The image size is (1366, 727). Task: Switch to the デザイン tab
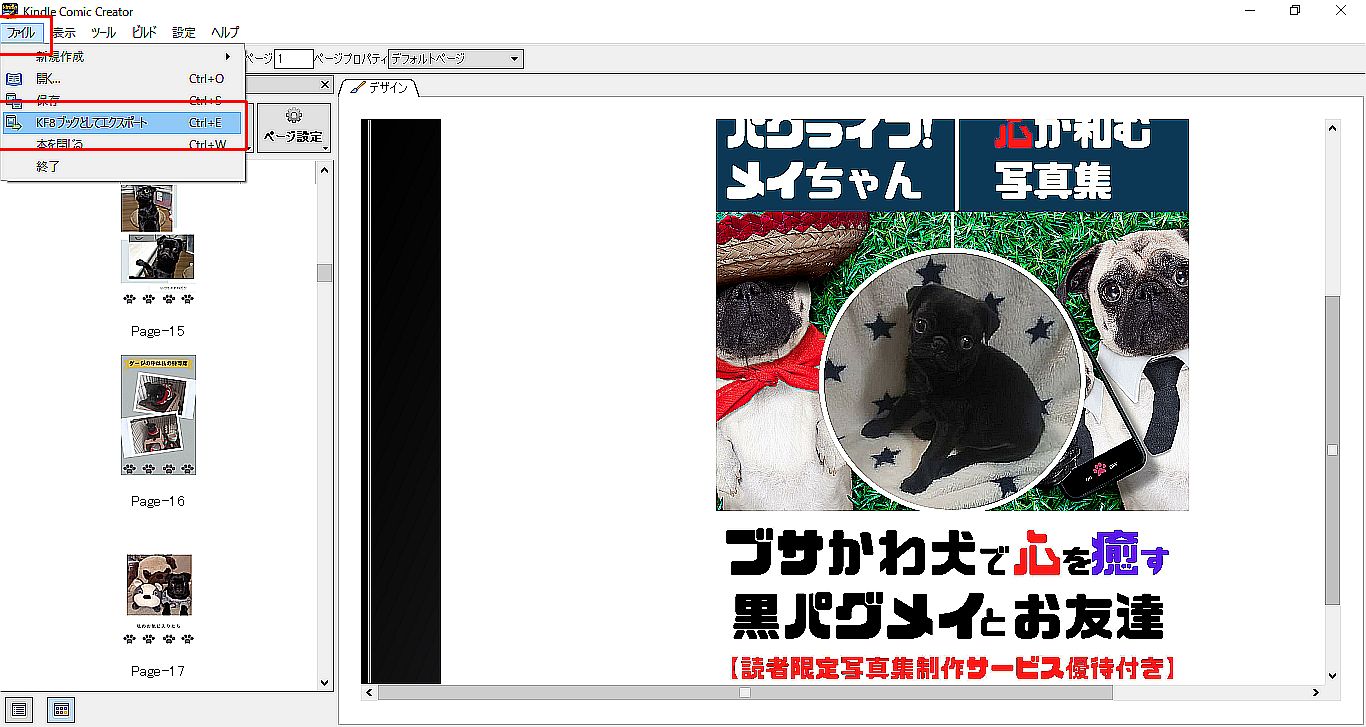click(x=380, y=88)
